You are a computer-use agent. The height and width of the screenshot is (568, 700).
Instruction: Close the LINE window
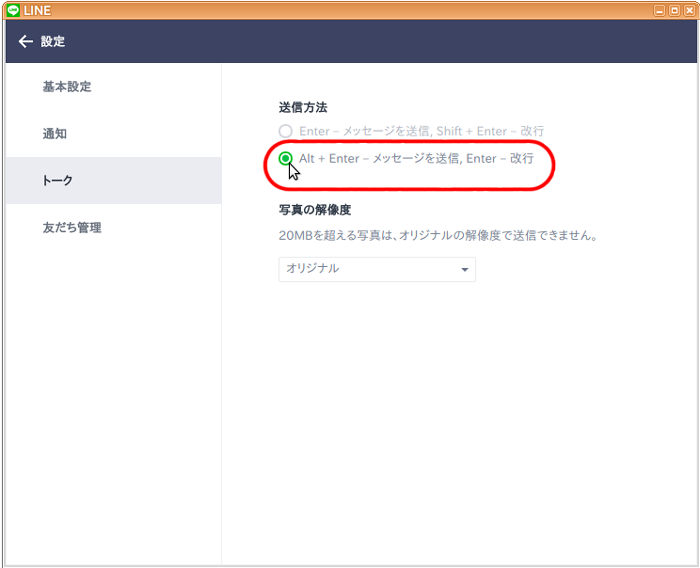click(x=690, y=10)
